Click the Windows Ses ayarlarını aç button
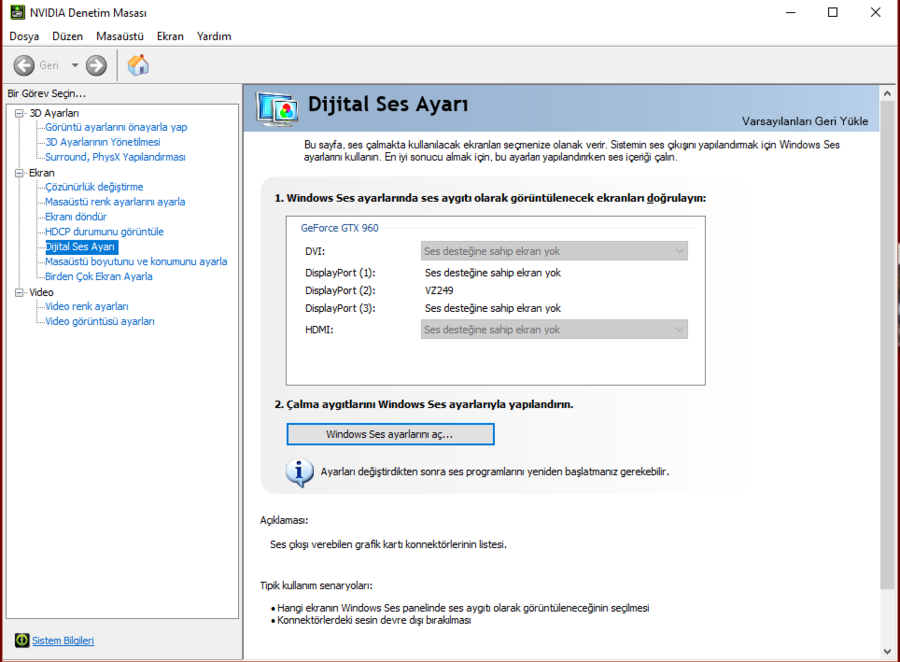The width and height of the screenshot is (900, 662). point(390,434)
